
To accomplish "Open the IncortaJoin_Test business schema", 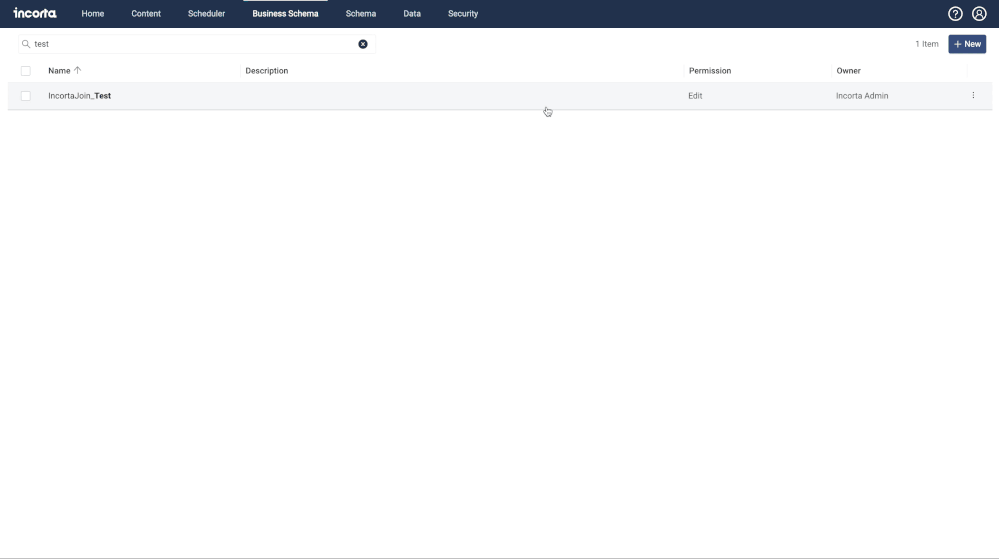I will [80, 96].
